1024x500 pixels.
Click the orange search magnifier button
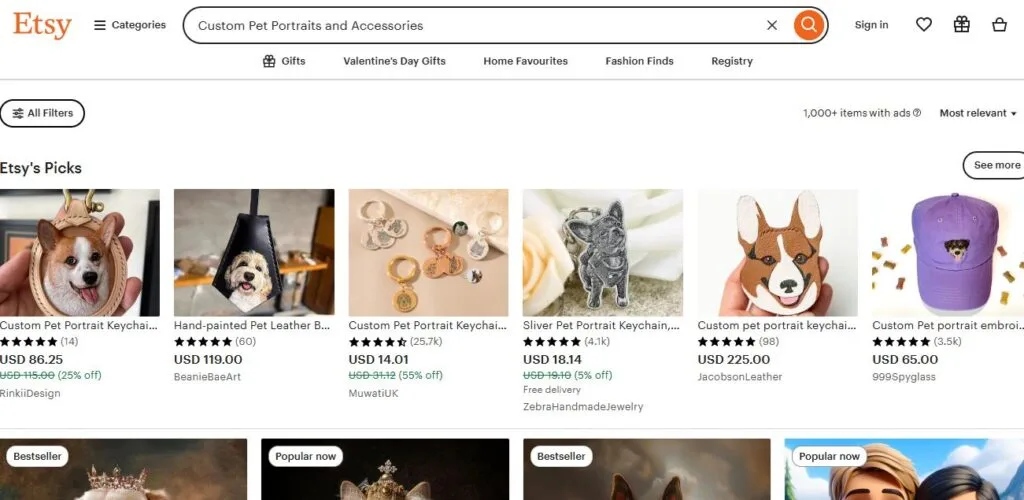[808, 25]
